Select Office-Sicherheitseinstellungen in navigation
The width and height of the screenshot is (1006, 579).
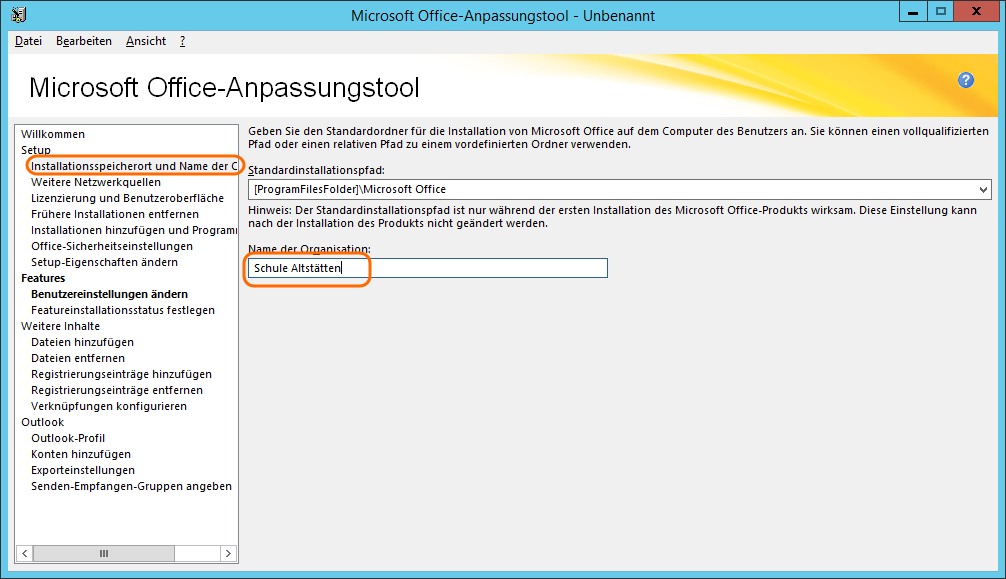pos(111,246)
